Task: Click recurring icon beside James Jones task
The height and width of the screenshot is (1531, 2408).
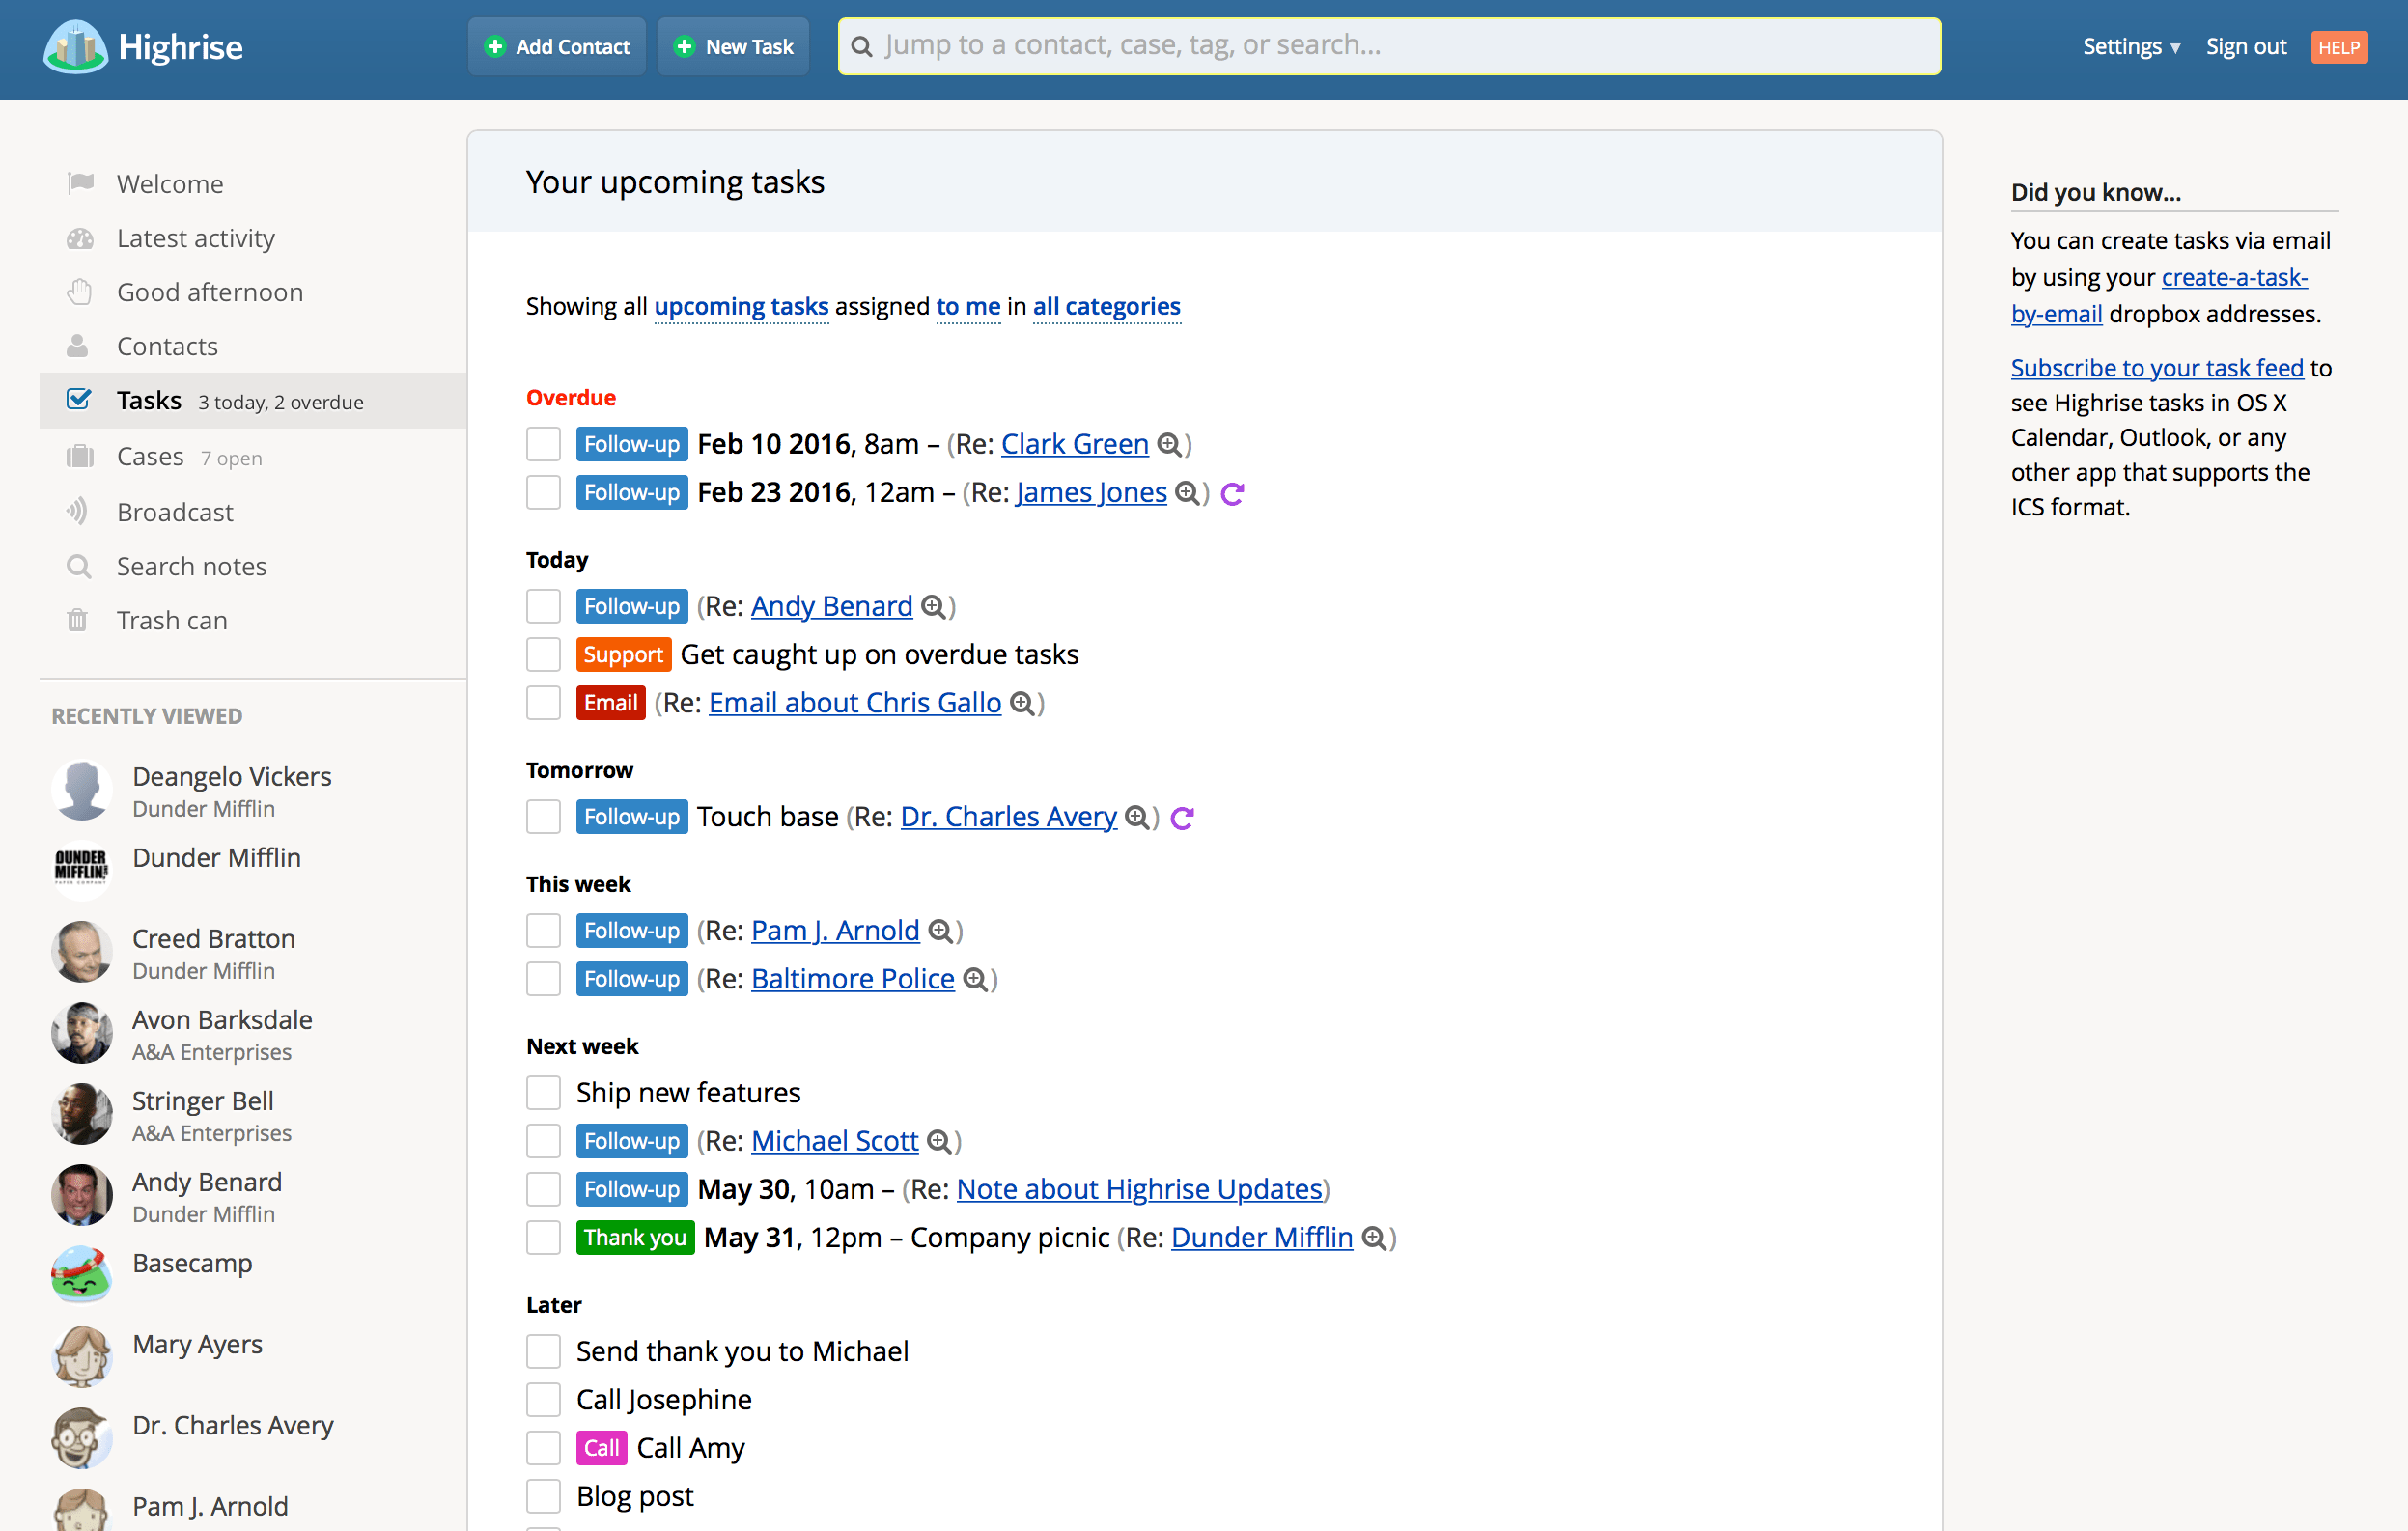Action: [1232, 493]
